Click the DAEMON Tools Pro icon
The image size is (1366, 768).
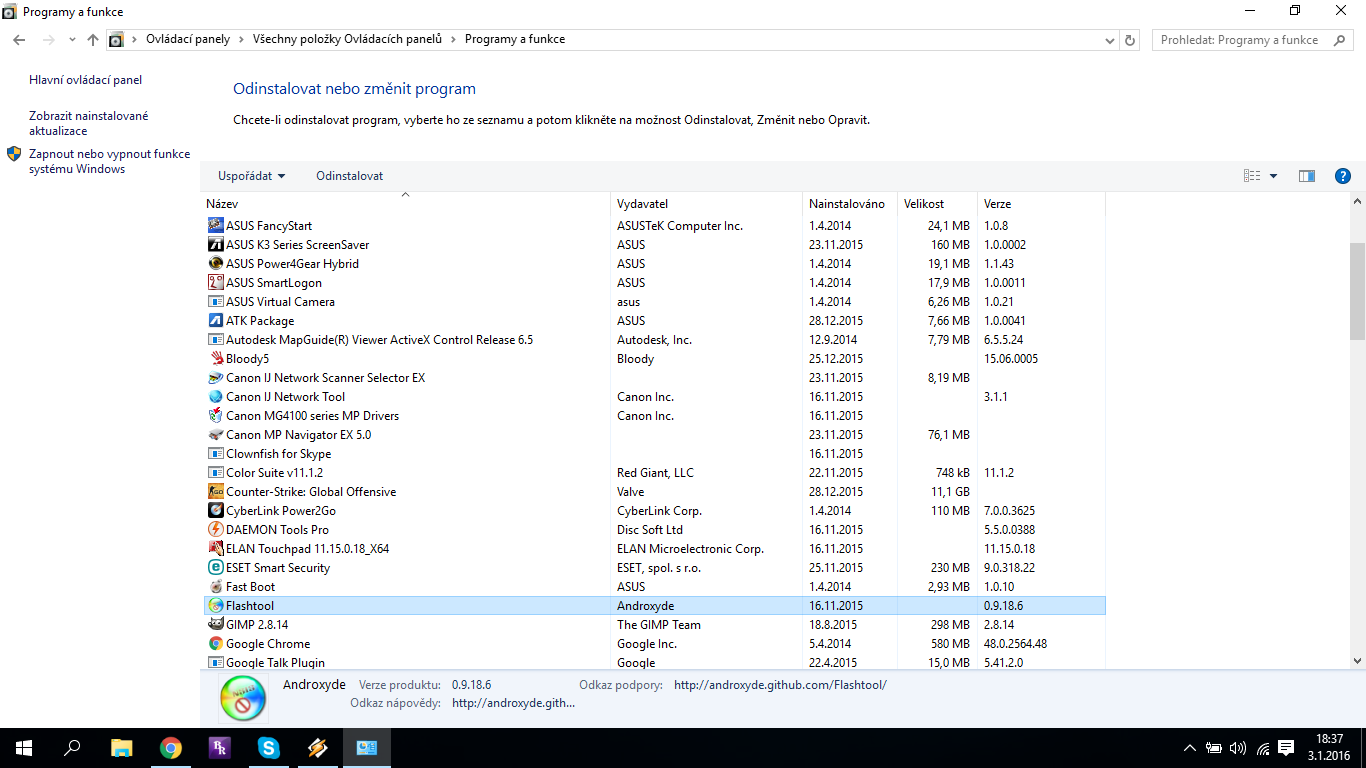[215, 530]
